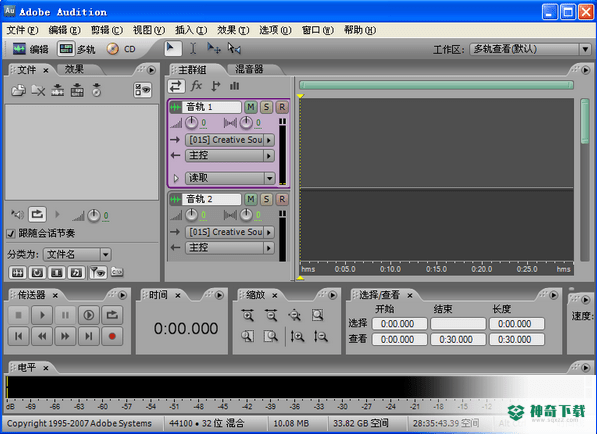Image resolution: width=597 pixels, height=434 pixels.
Task: Click transport Stop button
Action: (x=18, y=315)
